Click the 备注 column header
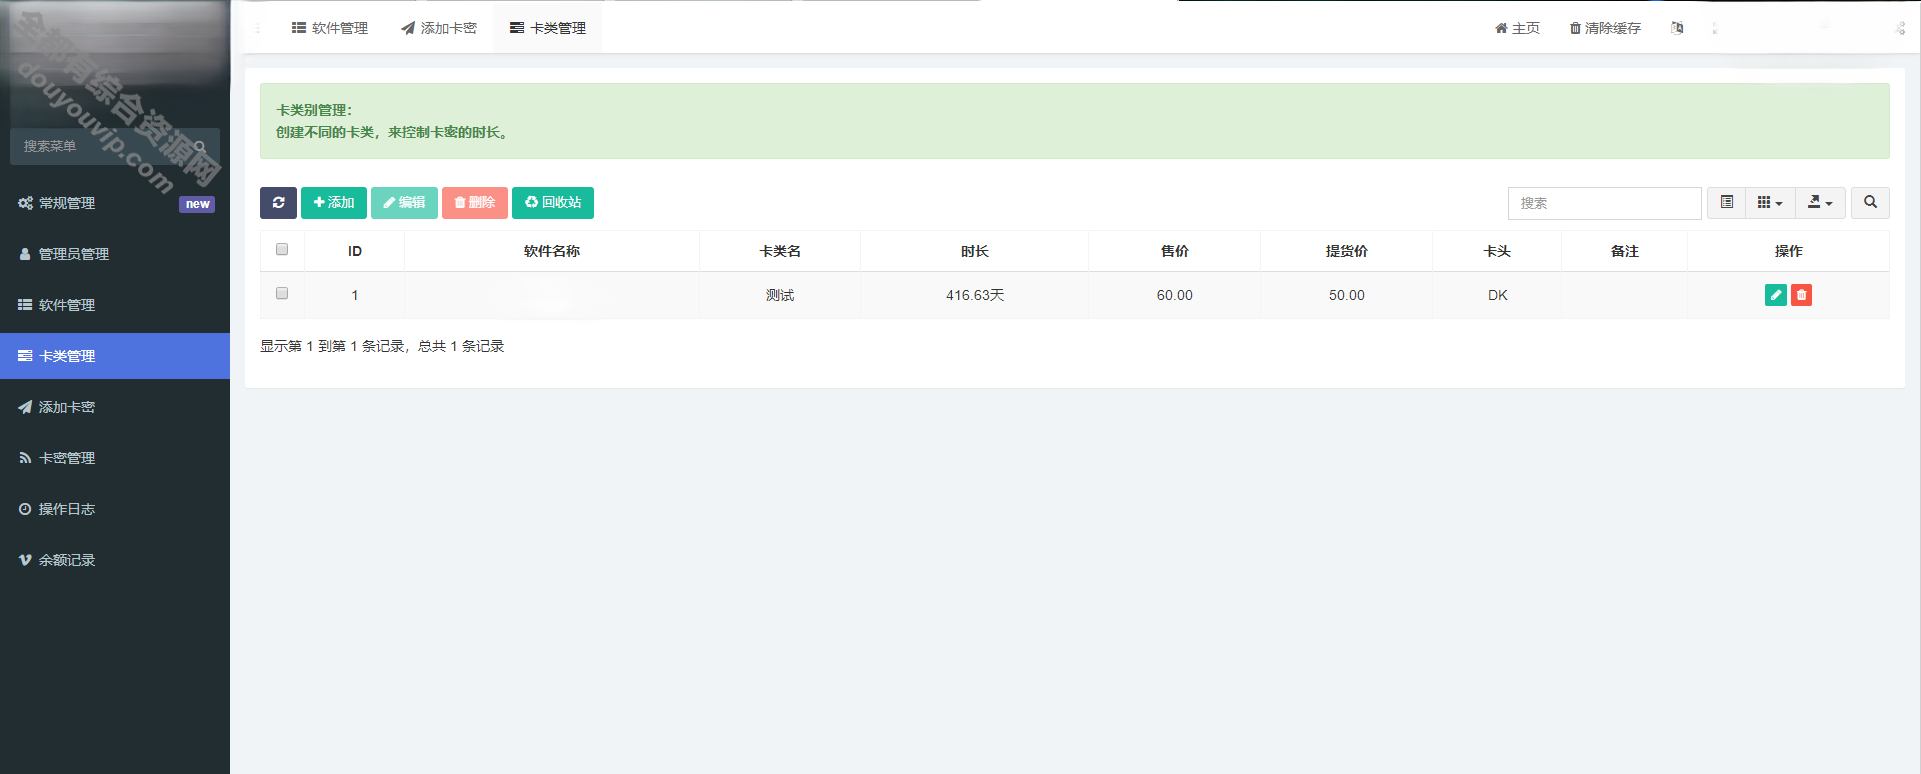Viewport: 1921px width, 774px height. click(1625, 251)
